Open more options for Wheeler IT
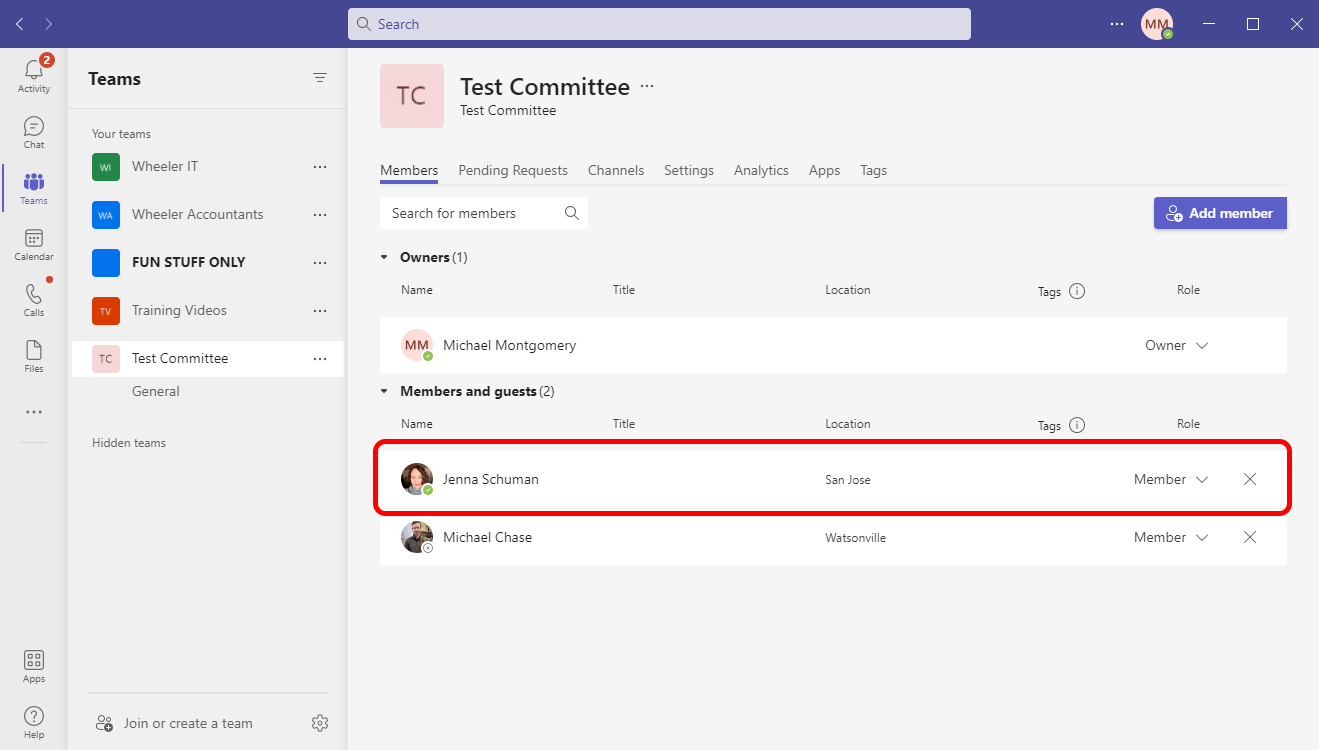 click(320, 166)
